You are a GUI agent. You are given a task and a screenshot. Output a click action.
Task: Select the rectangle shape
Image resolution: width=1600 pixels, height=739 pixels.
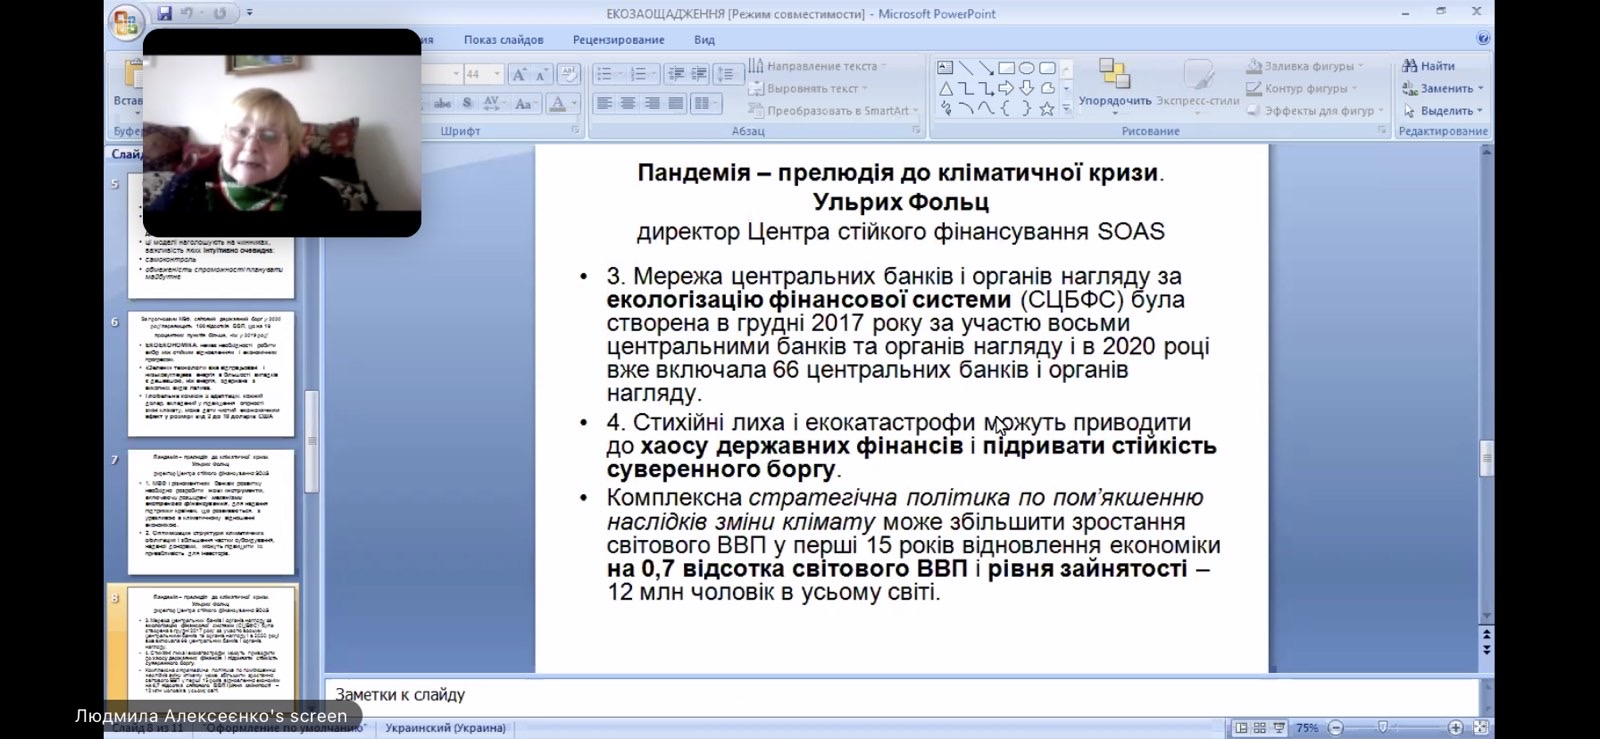coord(1006,68)
